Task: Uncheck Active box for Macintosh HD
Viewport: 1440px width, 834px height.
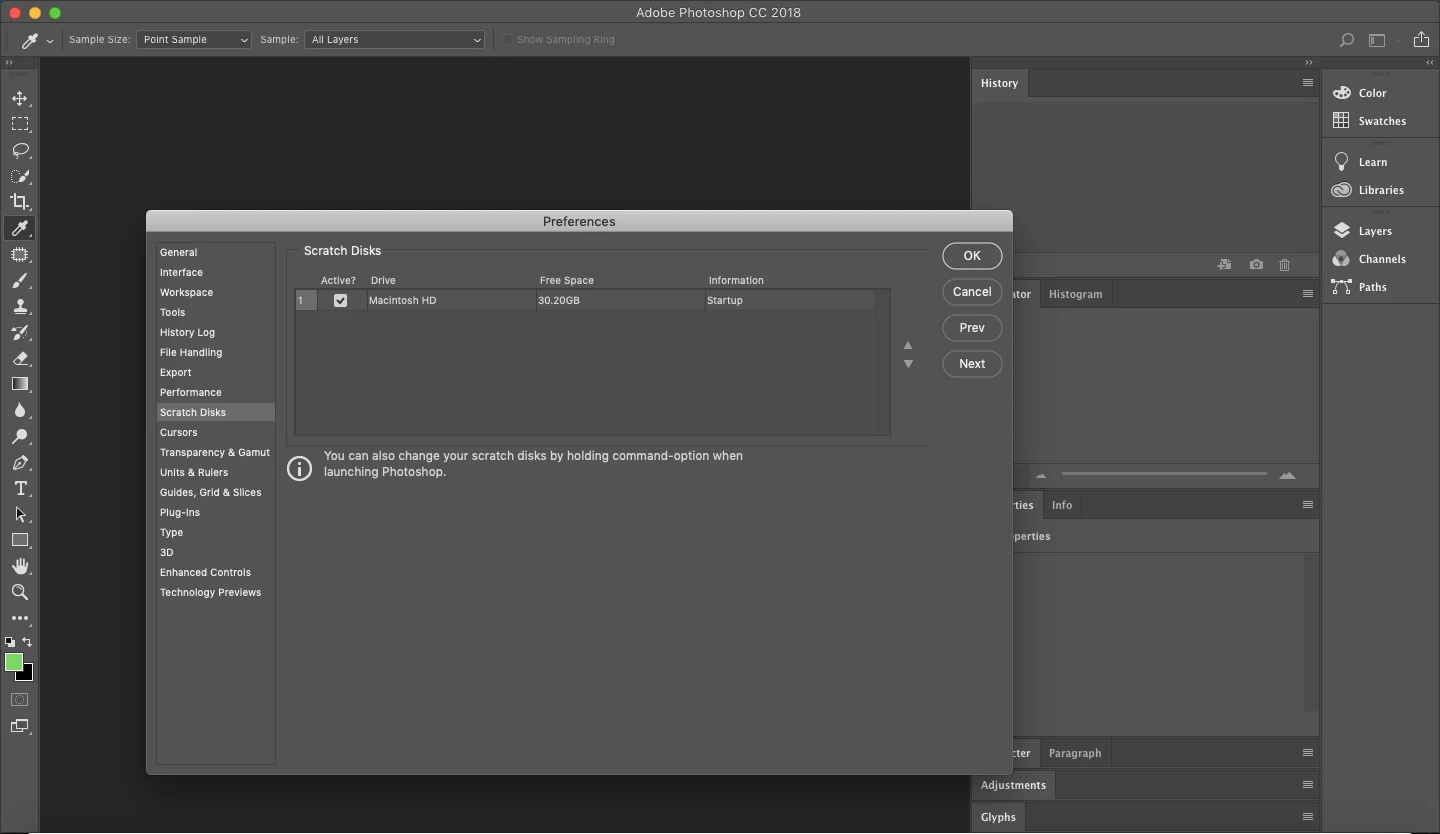Action: (x=340, y=300)
